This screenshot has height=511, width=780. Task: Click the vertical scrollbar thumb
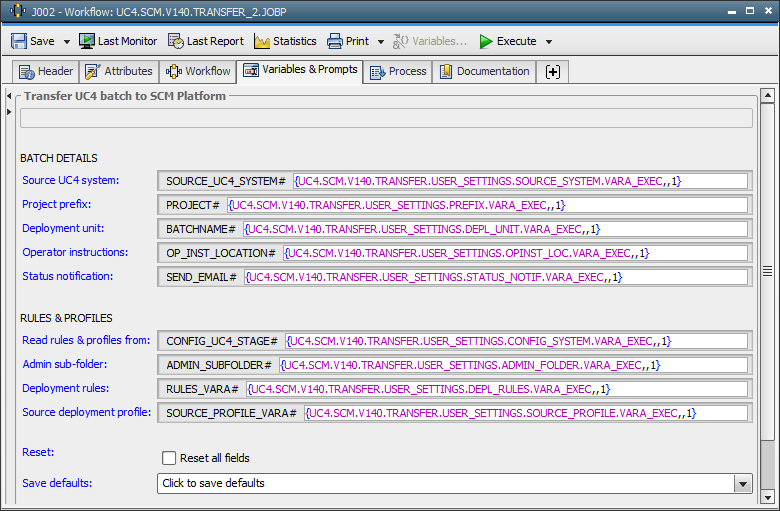767,271
